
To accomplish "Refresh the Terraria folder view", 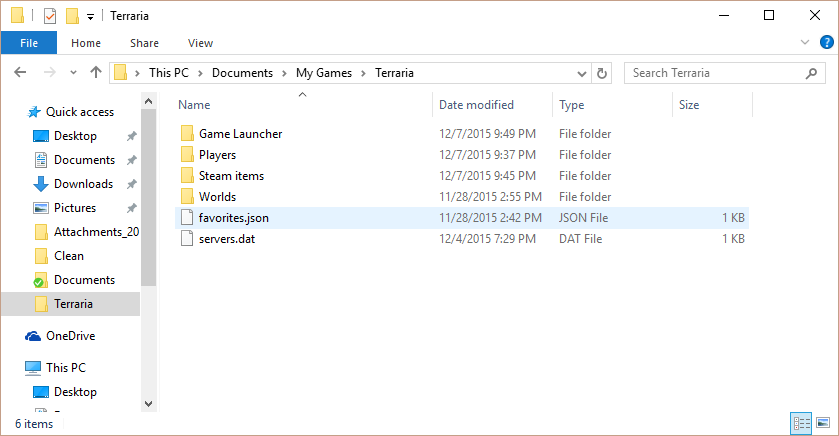I will coord(601,73).
